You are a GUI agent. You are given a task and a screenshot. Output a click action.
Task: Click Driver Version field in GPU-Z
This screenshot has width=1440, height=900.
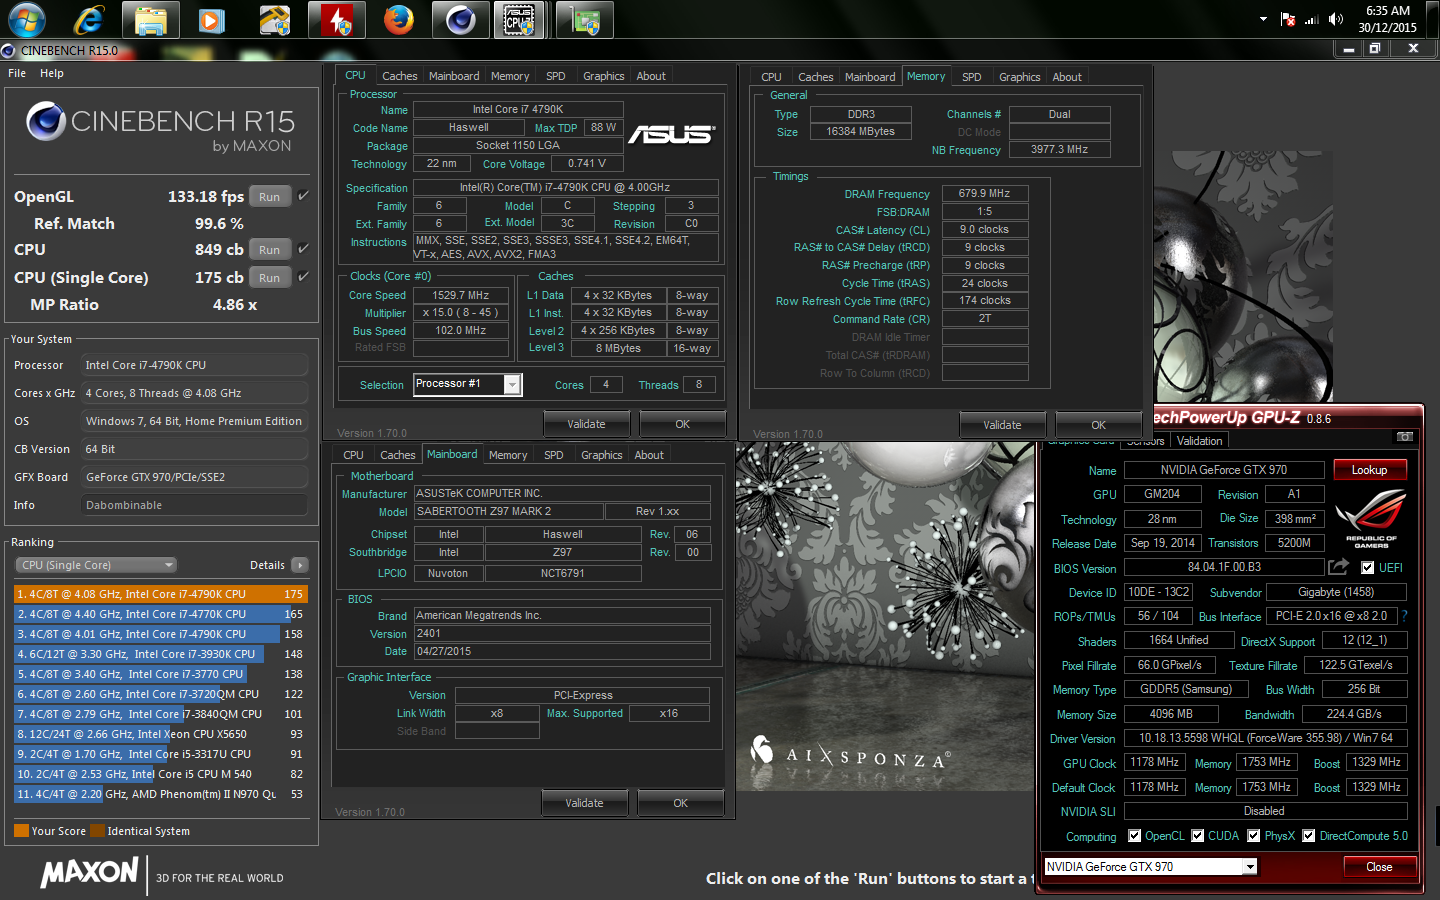tap(1265, 738)
